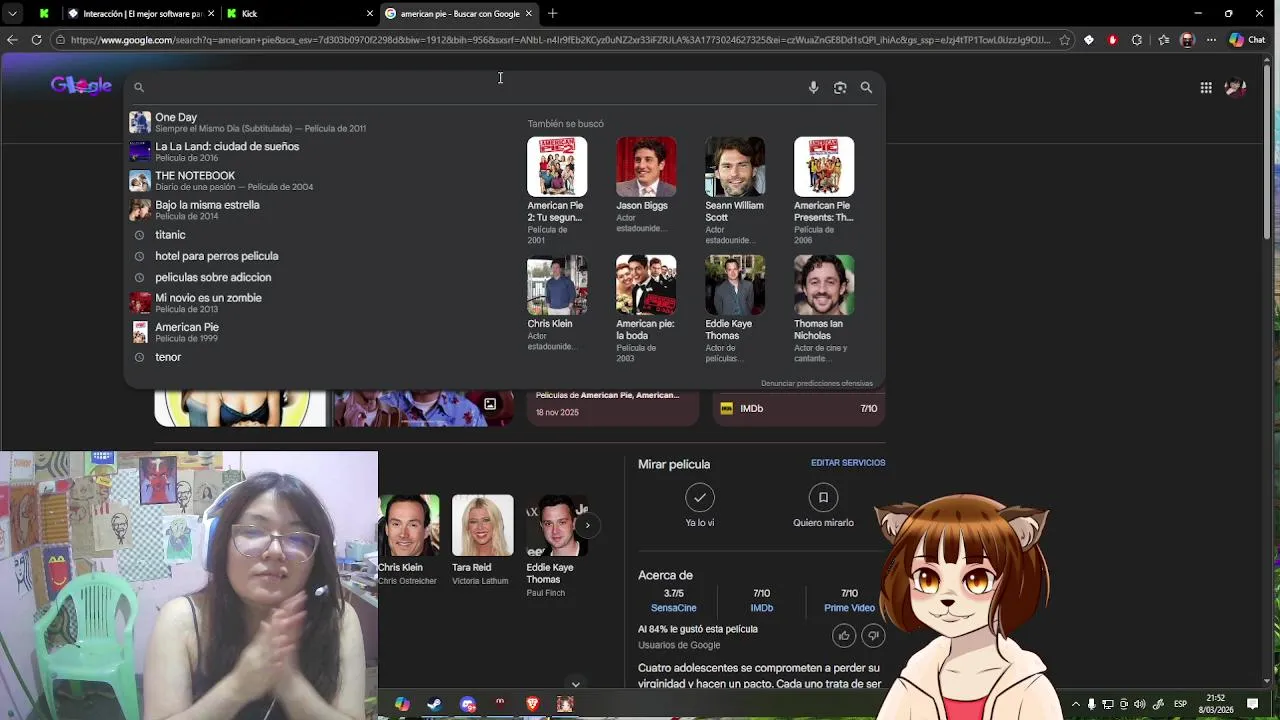Image resolution: width=1280 pixels, height=720 pixels.
Task: Click the thumbs down dislike button
Action: click(x=873, y=635)
